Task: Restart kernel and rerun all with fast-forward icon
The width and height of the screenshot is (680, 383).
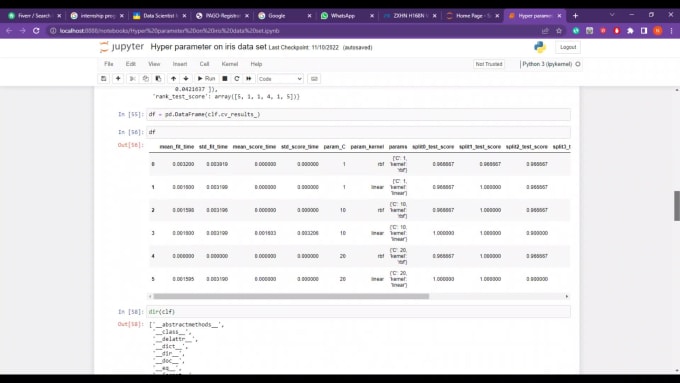Action: pyautogui.click(x=249, y=79)
